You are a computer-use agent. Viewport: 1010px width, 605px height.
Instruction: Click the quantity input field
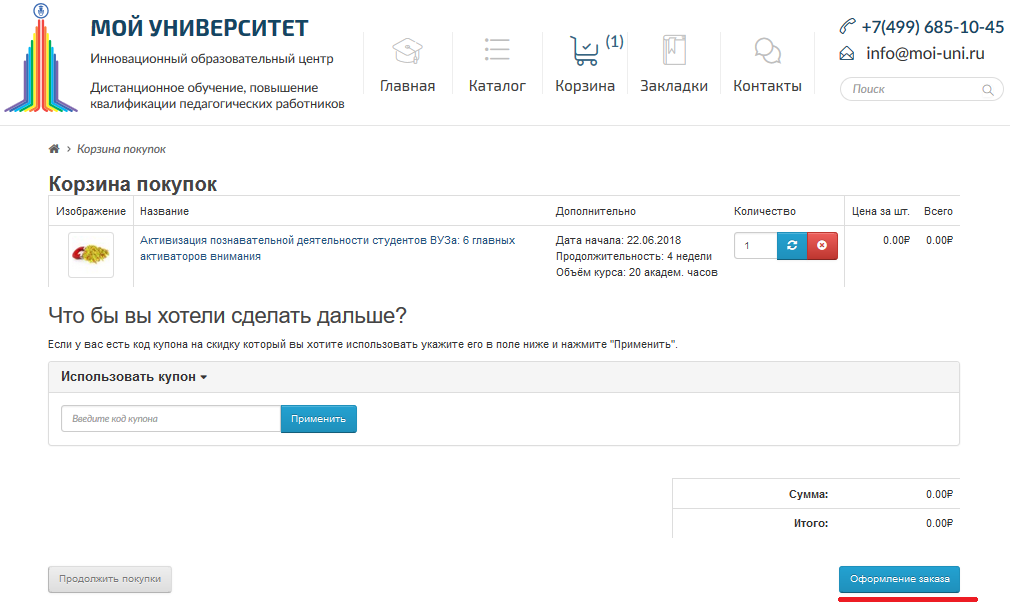[x=755, y=246]
